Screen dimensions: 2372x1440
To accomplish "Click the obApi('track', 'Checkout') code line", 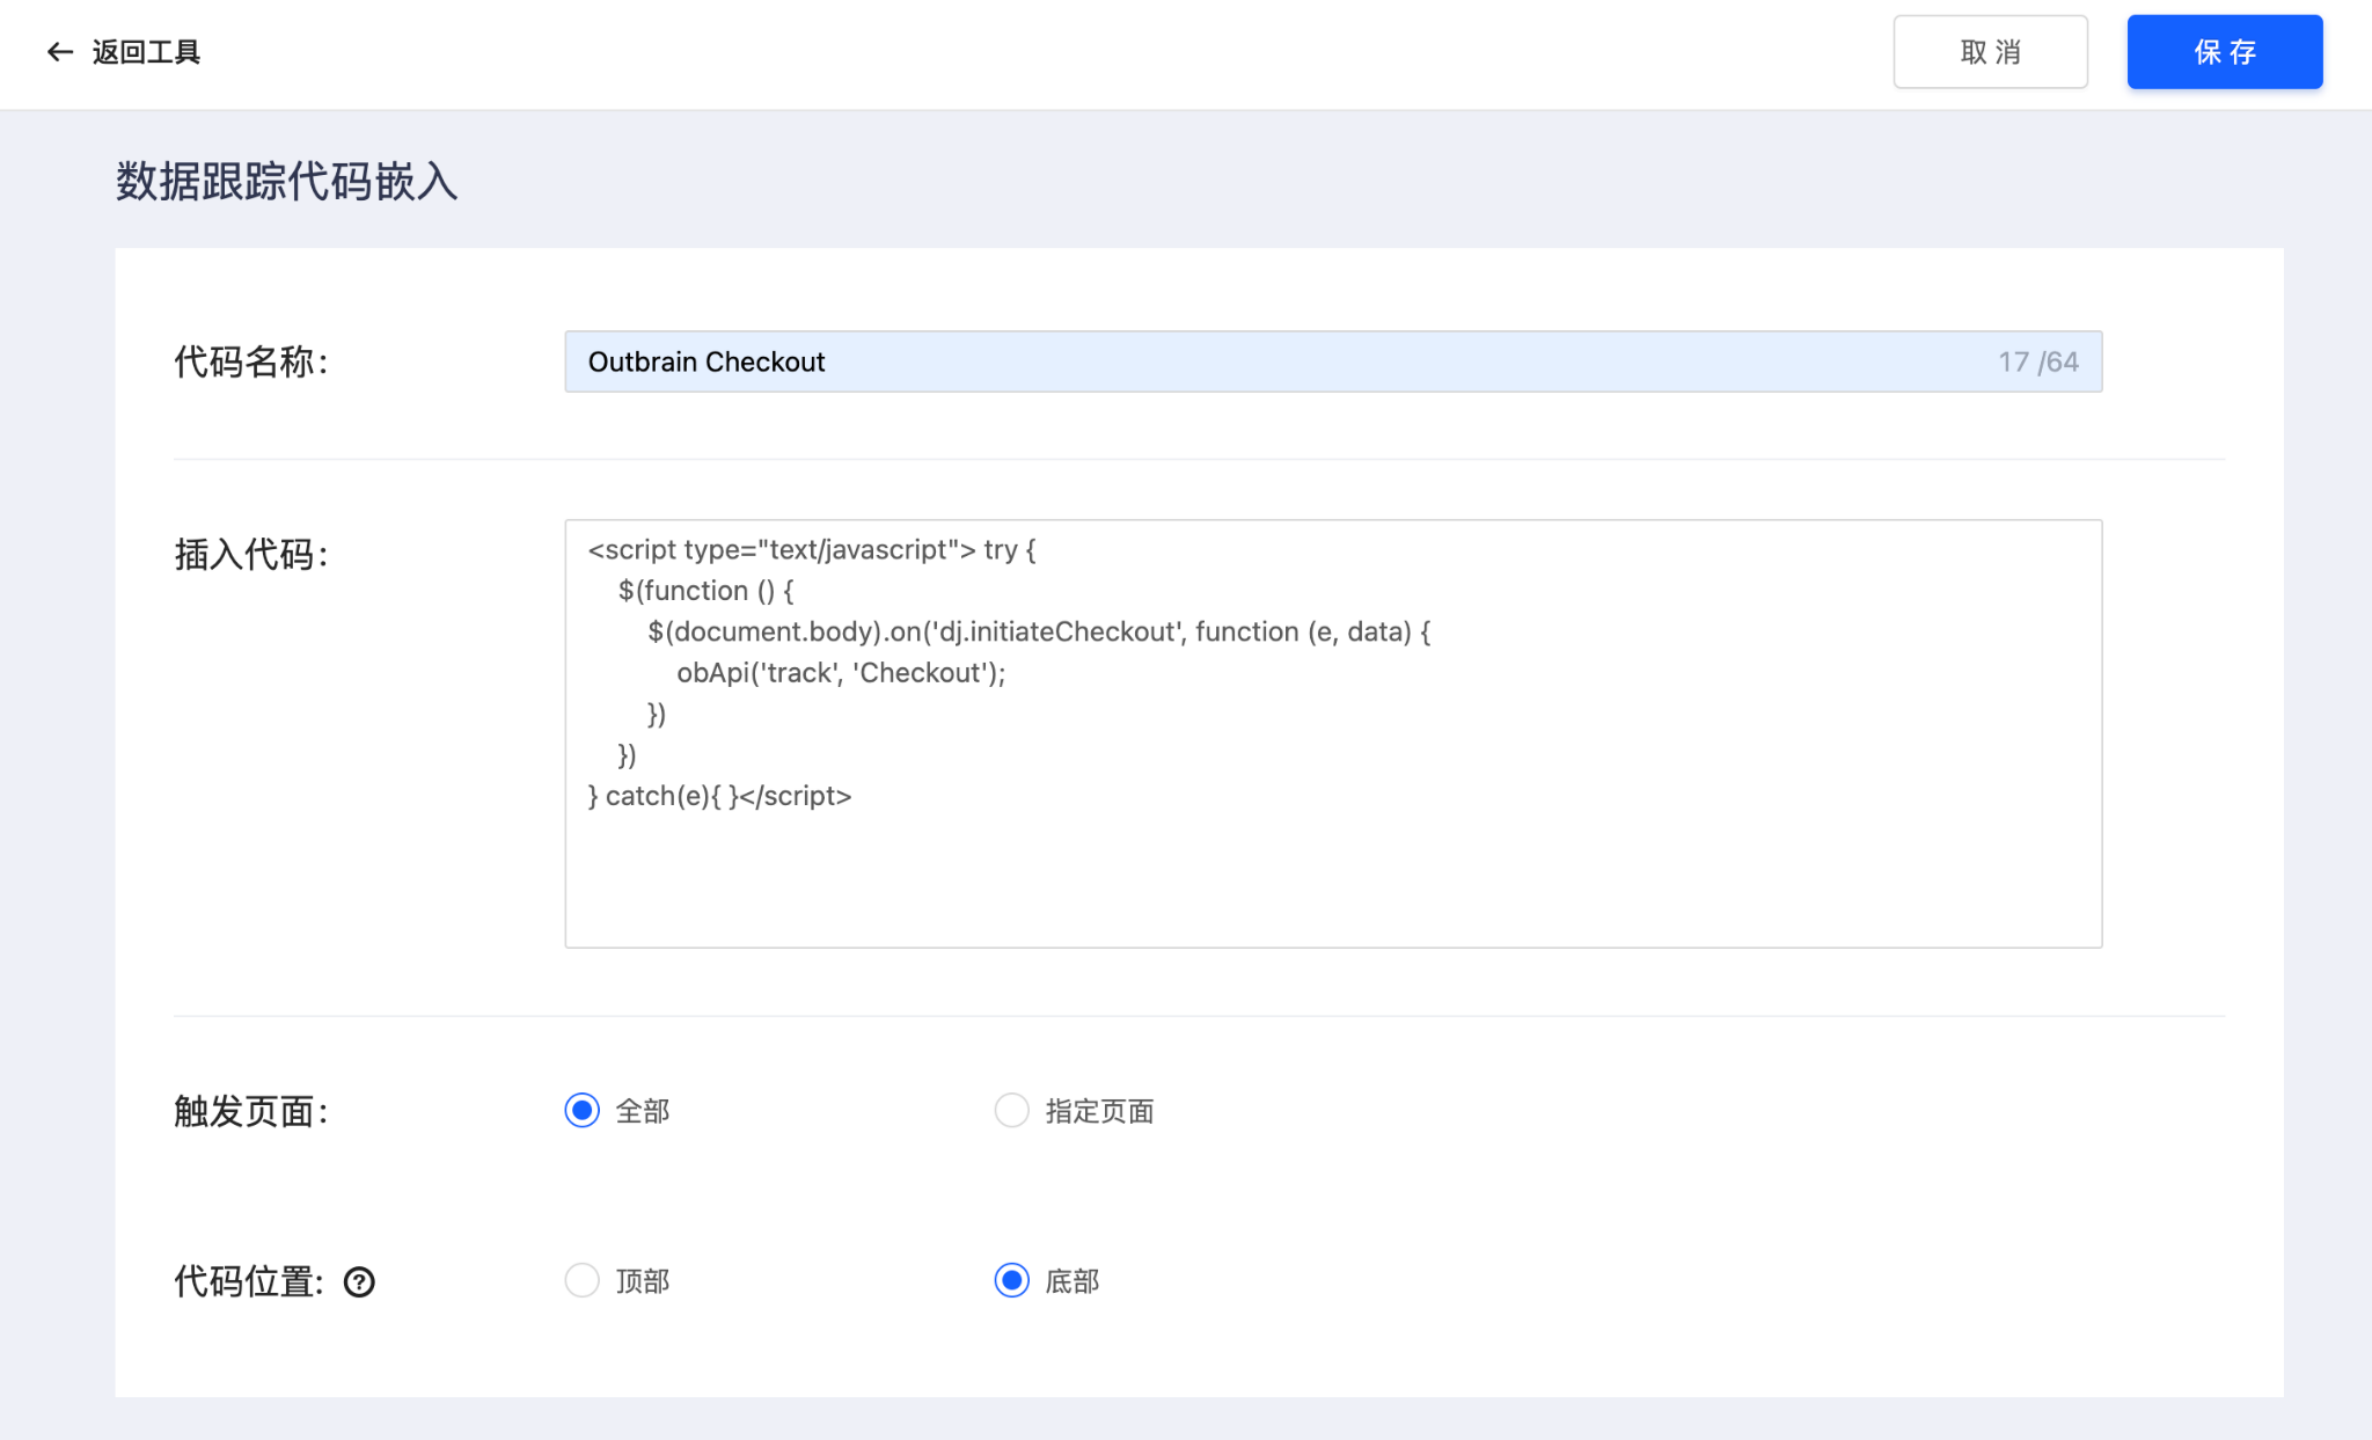I will click(x=841, y=673).
